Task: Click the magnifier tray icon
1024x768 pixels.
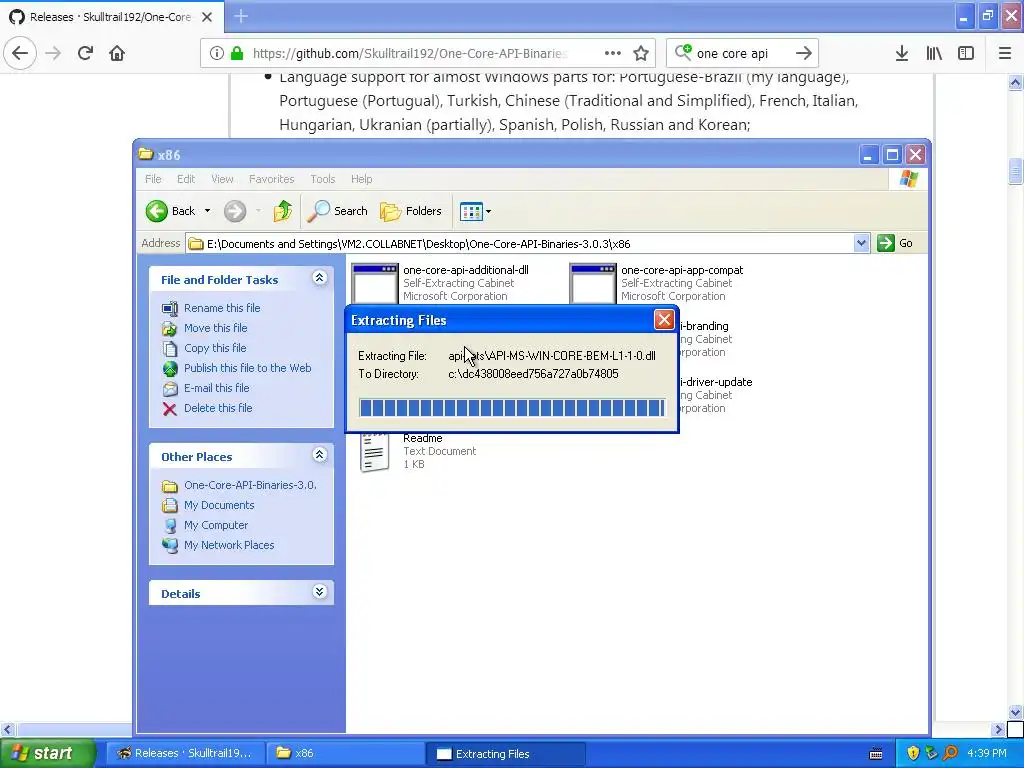Action: point(950,754)
